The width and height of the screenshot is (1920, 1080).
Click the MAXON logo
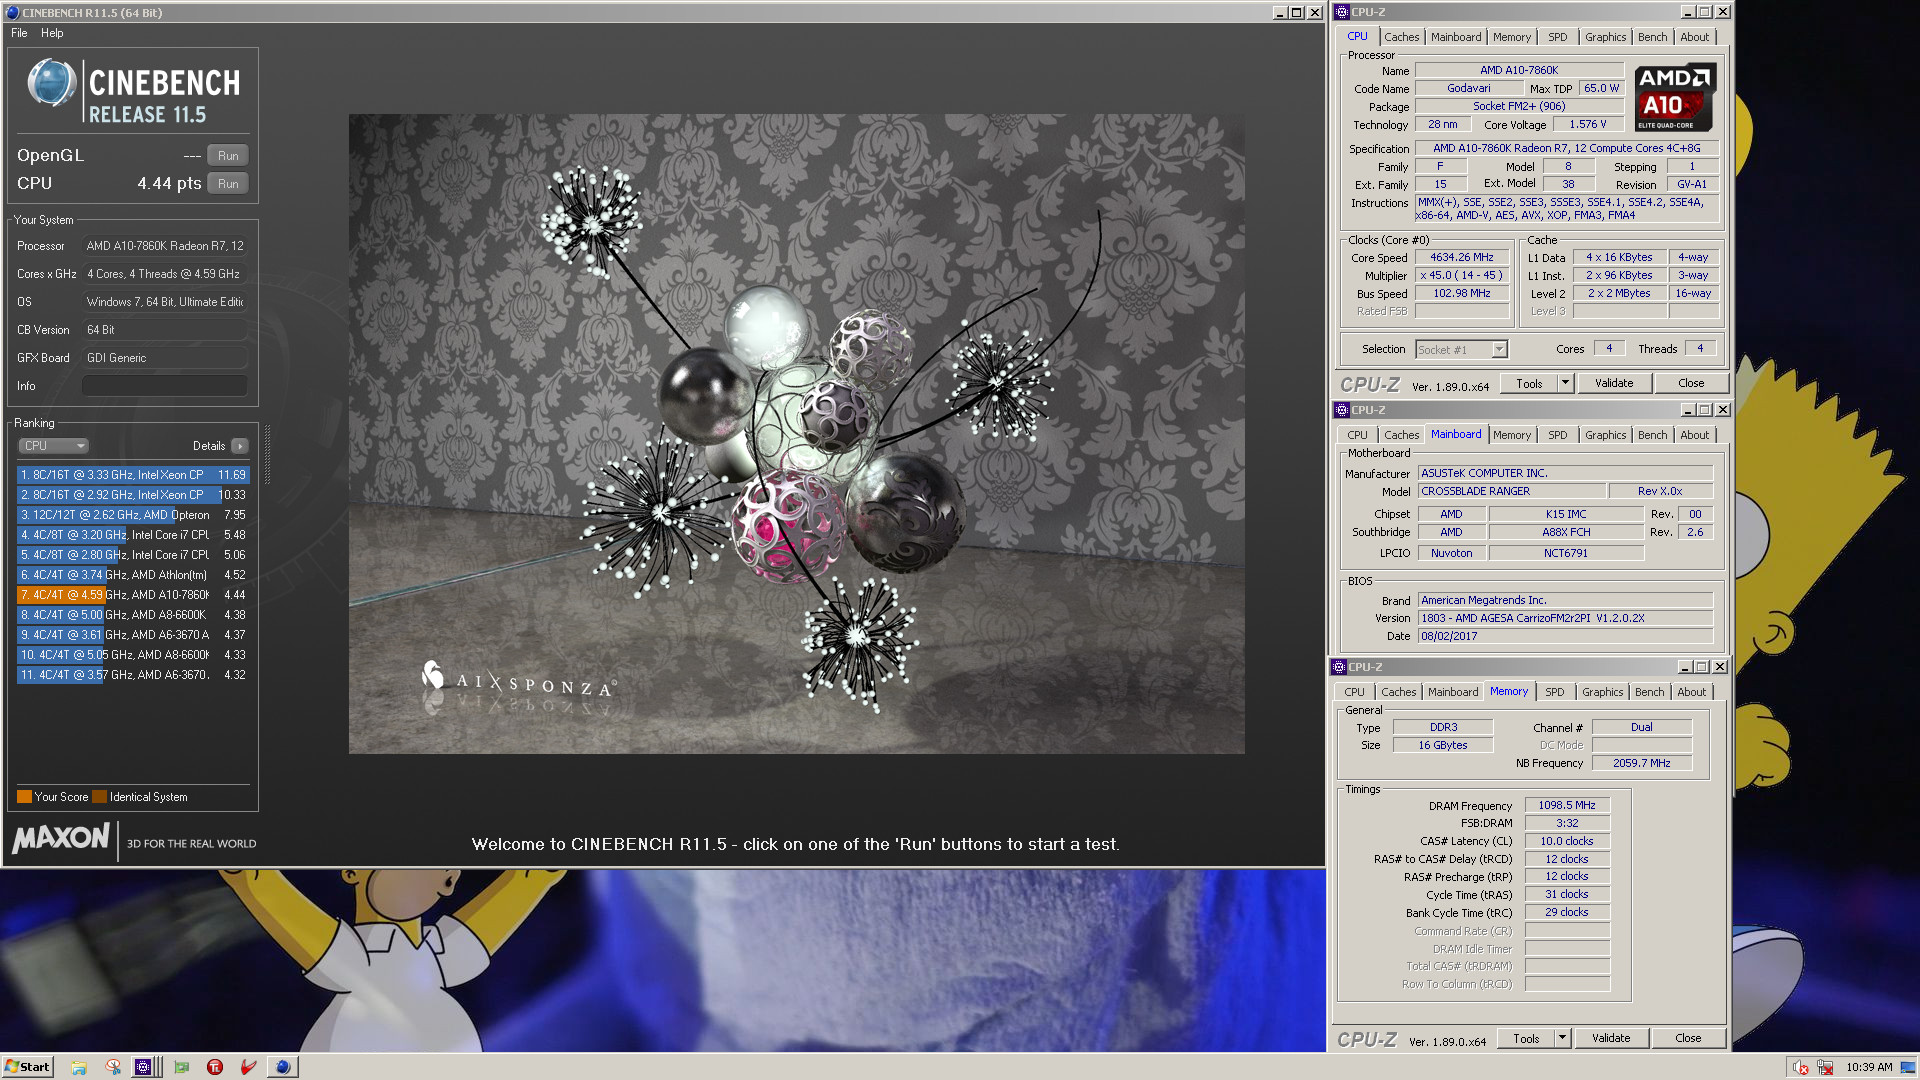coord(61,838)
